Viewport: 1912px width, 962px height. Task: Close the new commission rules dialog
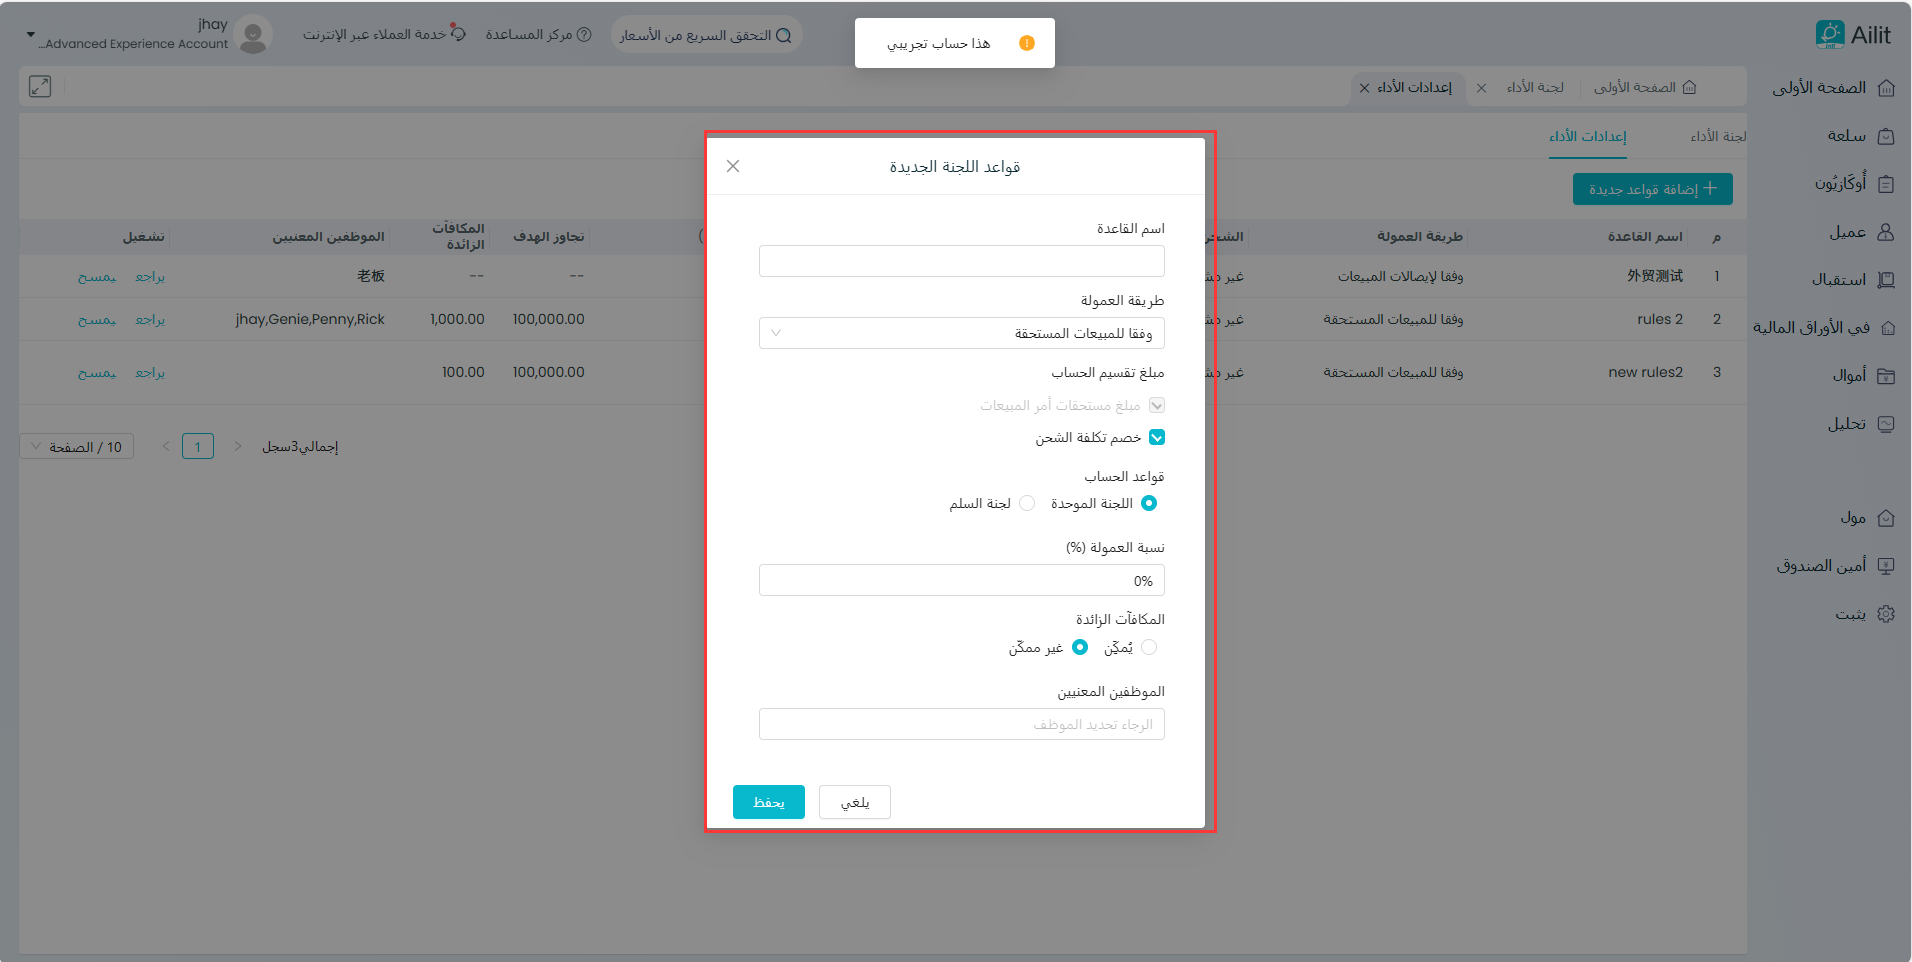click(x=733, y=166)
